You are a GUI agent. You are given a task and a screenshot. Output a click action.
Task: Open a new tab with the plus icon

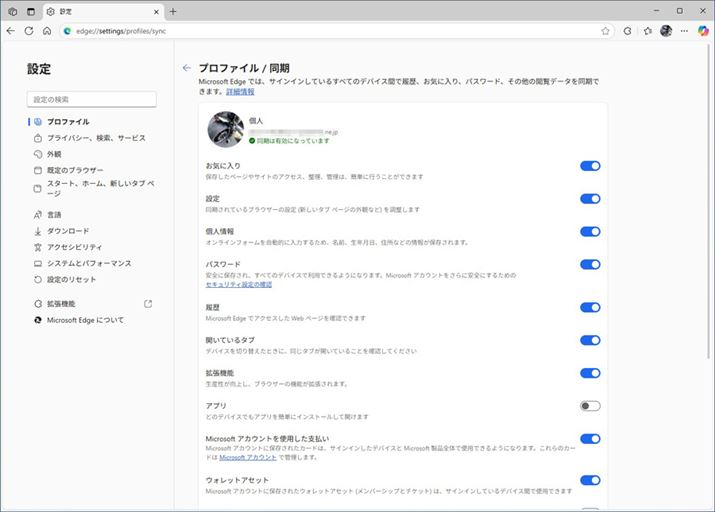[173, 11]
